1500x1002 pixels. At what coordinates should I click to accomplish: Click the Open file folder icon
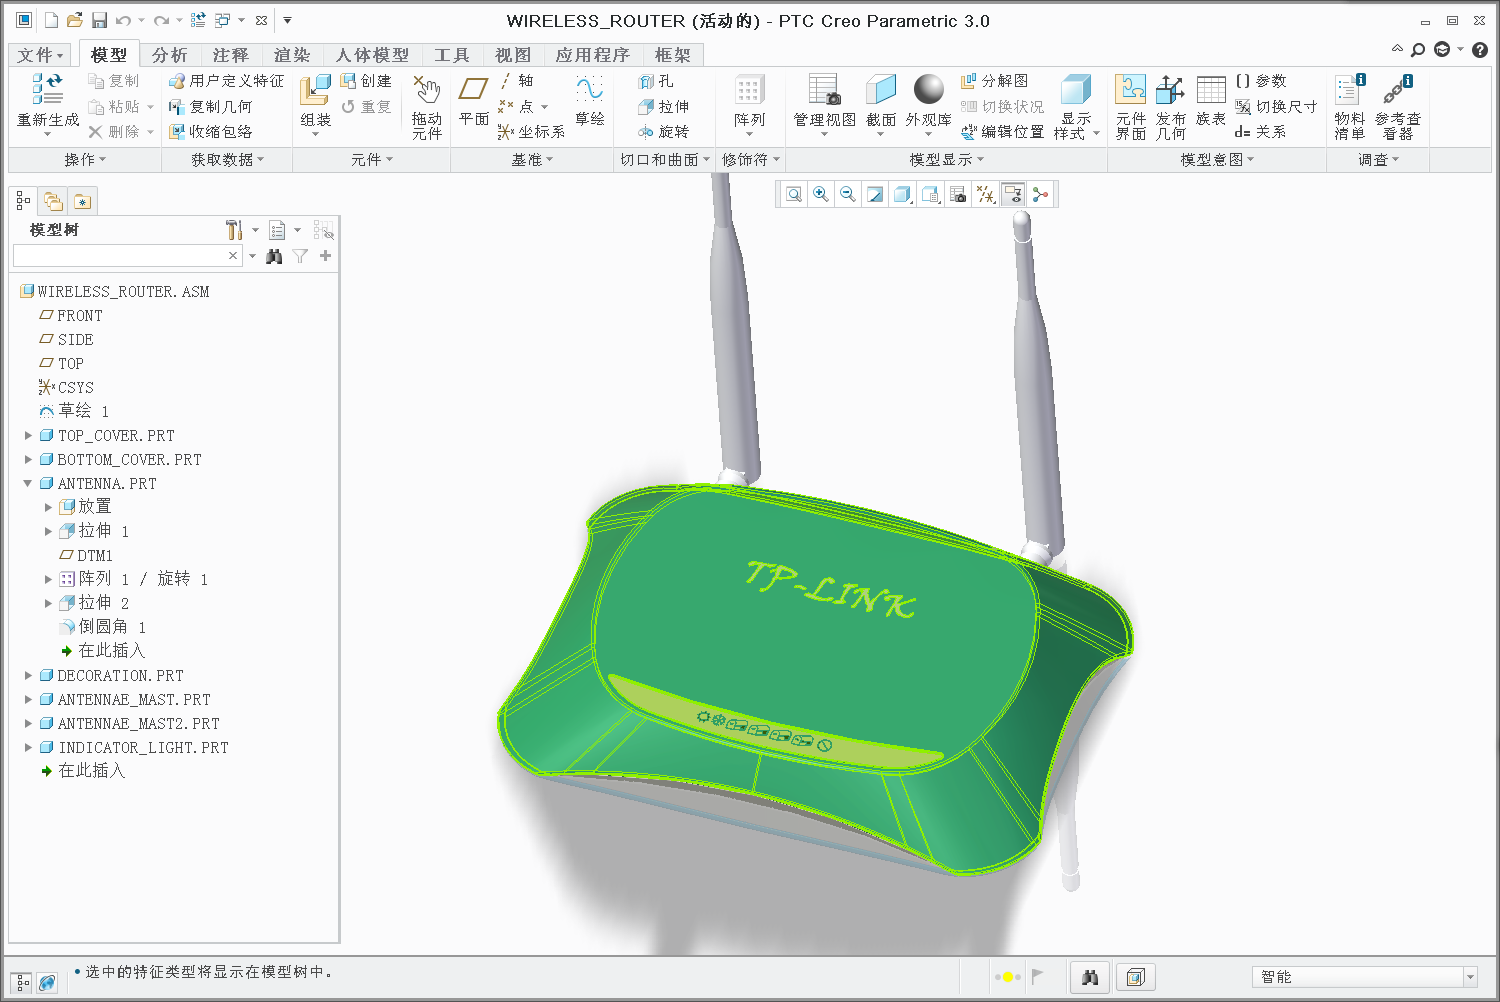75,20
